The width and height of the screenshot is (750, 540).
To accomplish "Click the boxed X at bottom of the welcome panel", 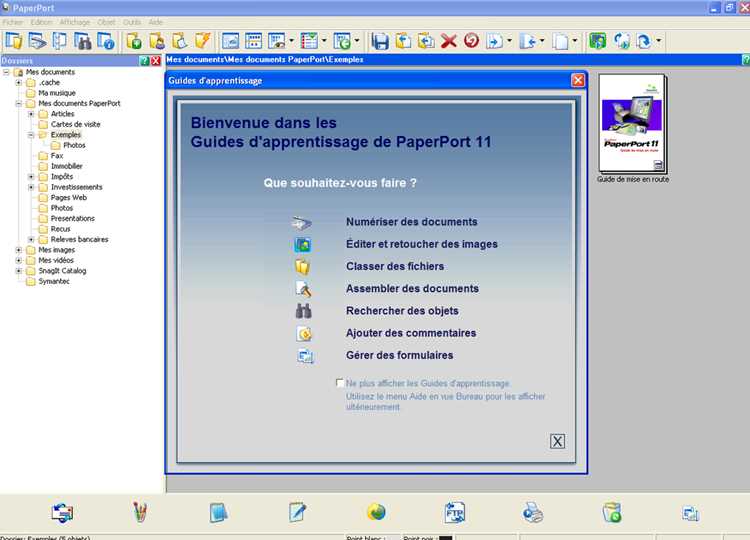I will coord(557,441).
